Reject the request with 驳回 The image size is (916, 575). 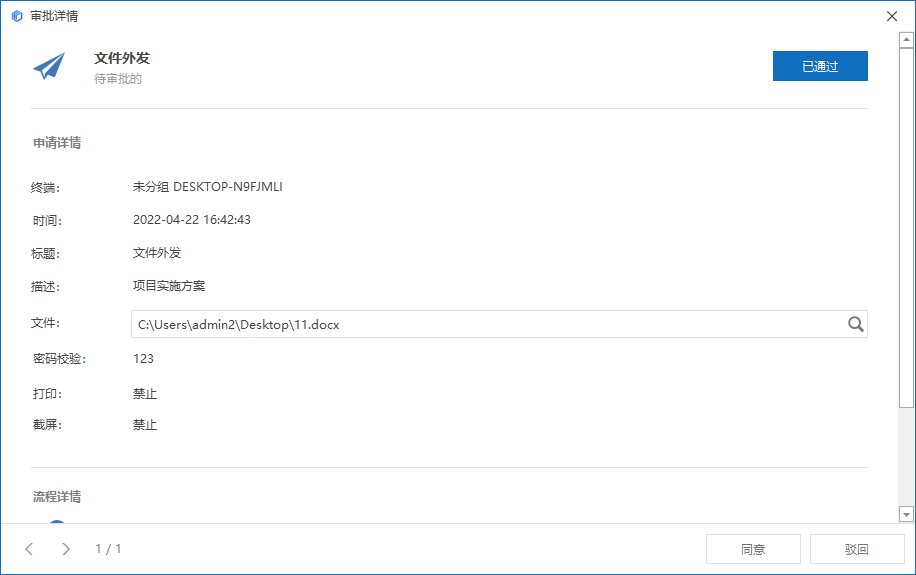coord(856,549)
